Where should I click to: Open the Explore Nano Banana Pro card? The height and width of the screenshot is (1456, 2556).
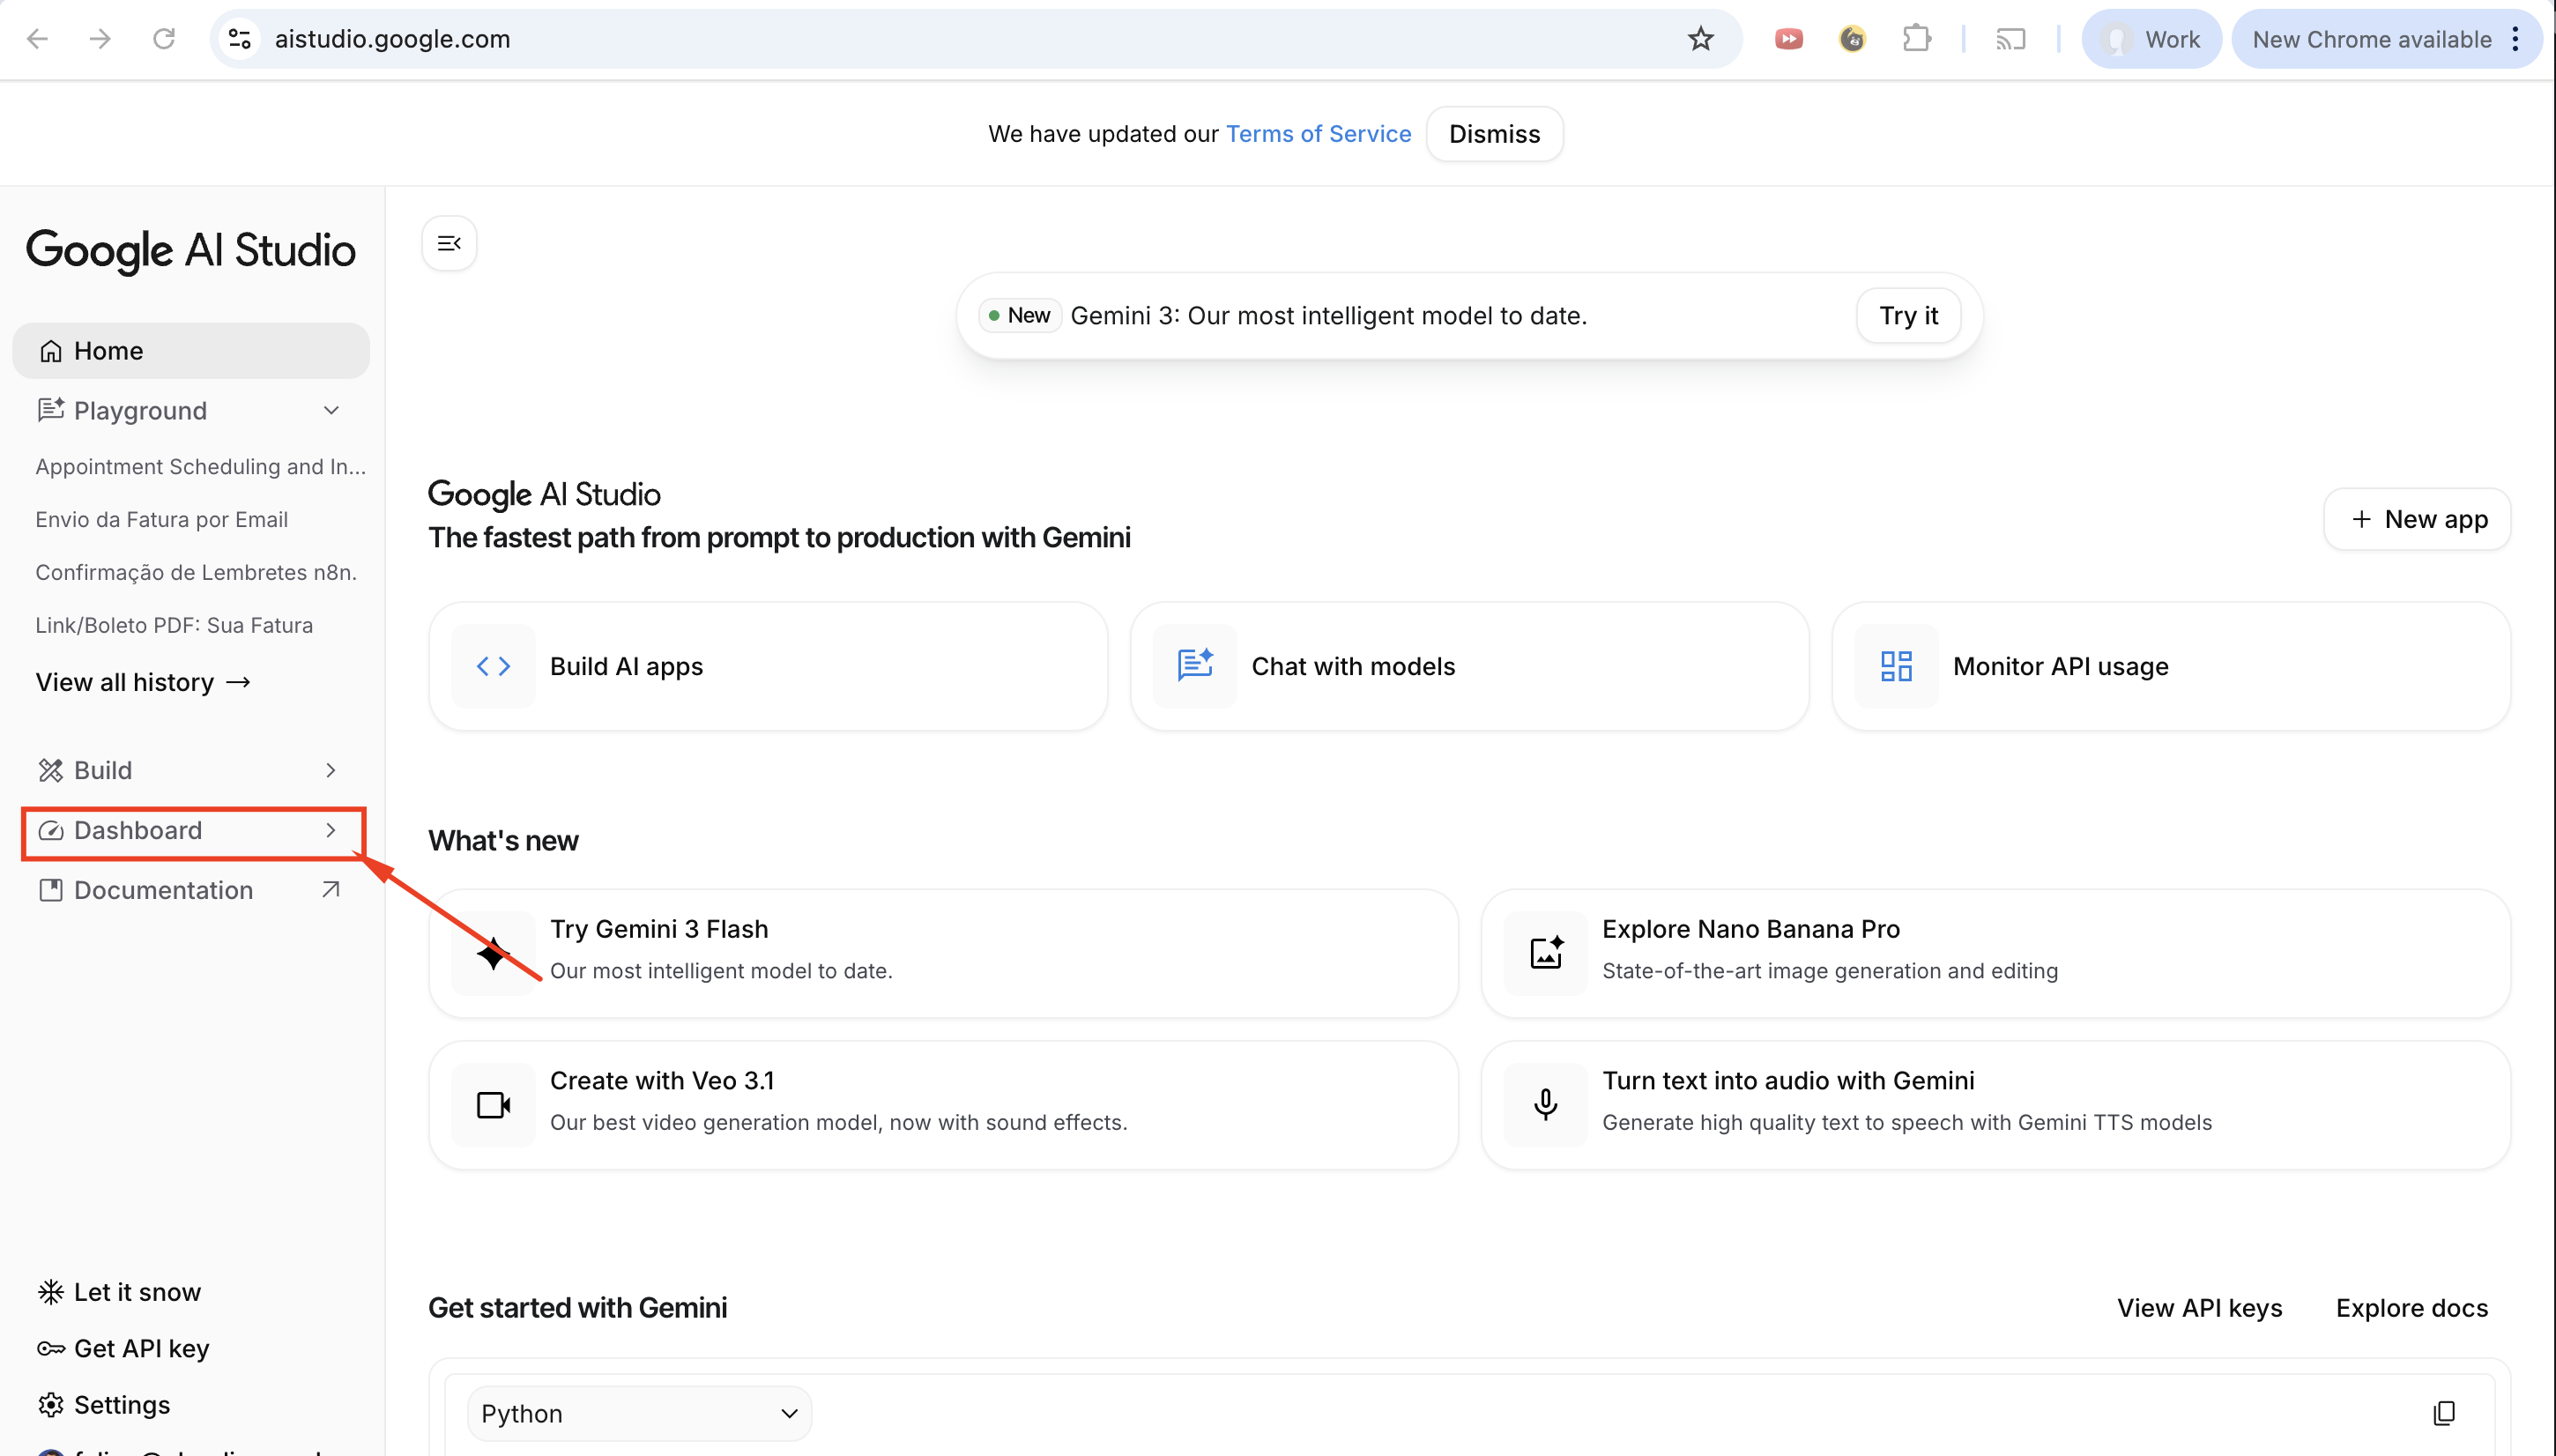1995,954
